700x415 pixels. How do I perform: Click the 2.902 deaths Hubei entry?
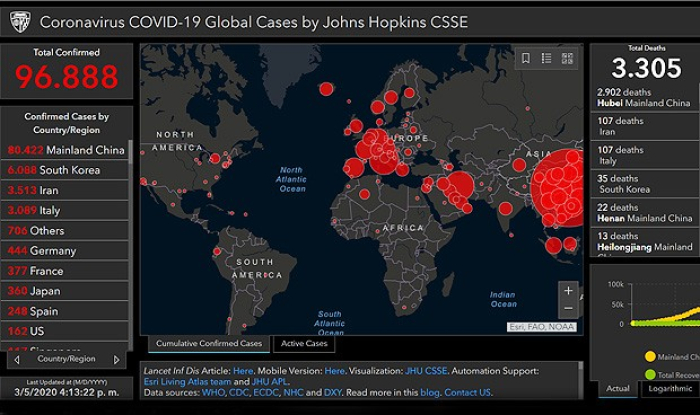point(645,98)
